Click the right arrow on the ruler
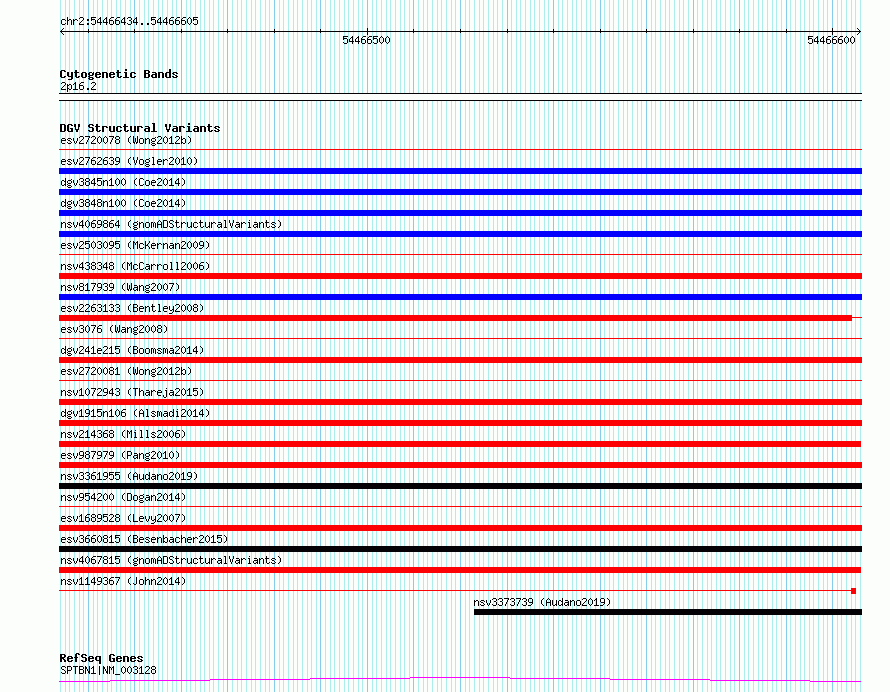 coord(859,32)
